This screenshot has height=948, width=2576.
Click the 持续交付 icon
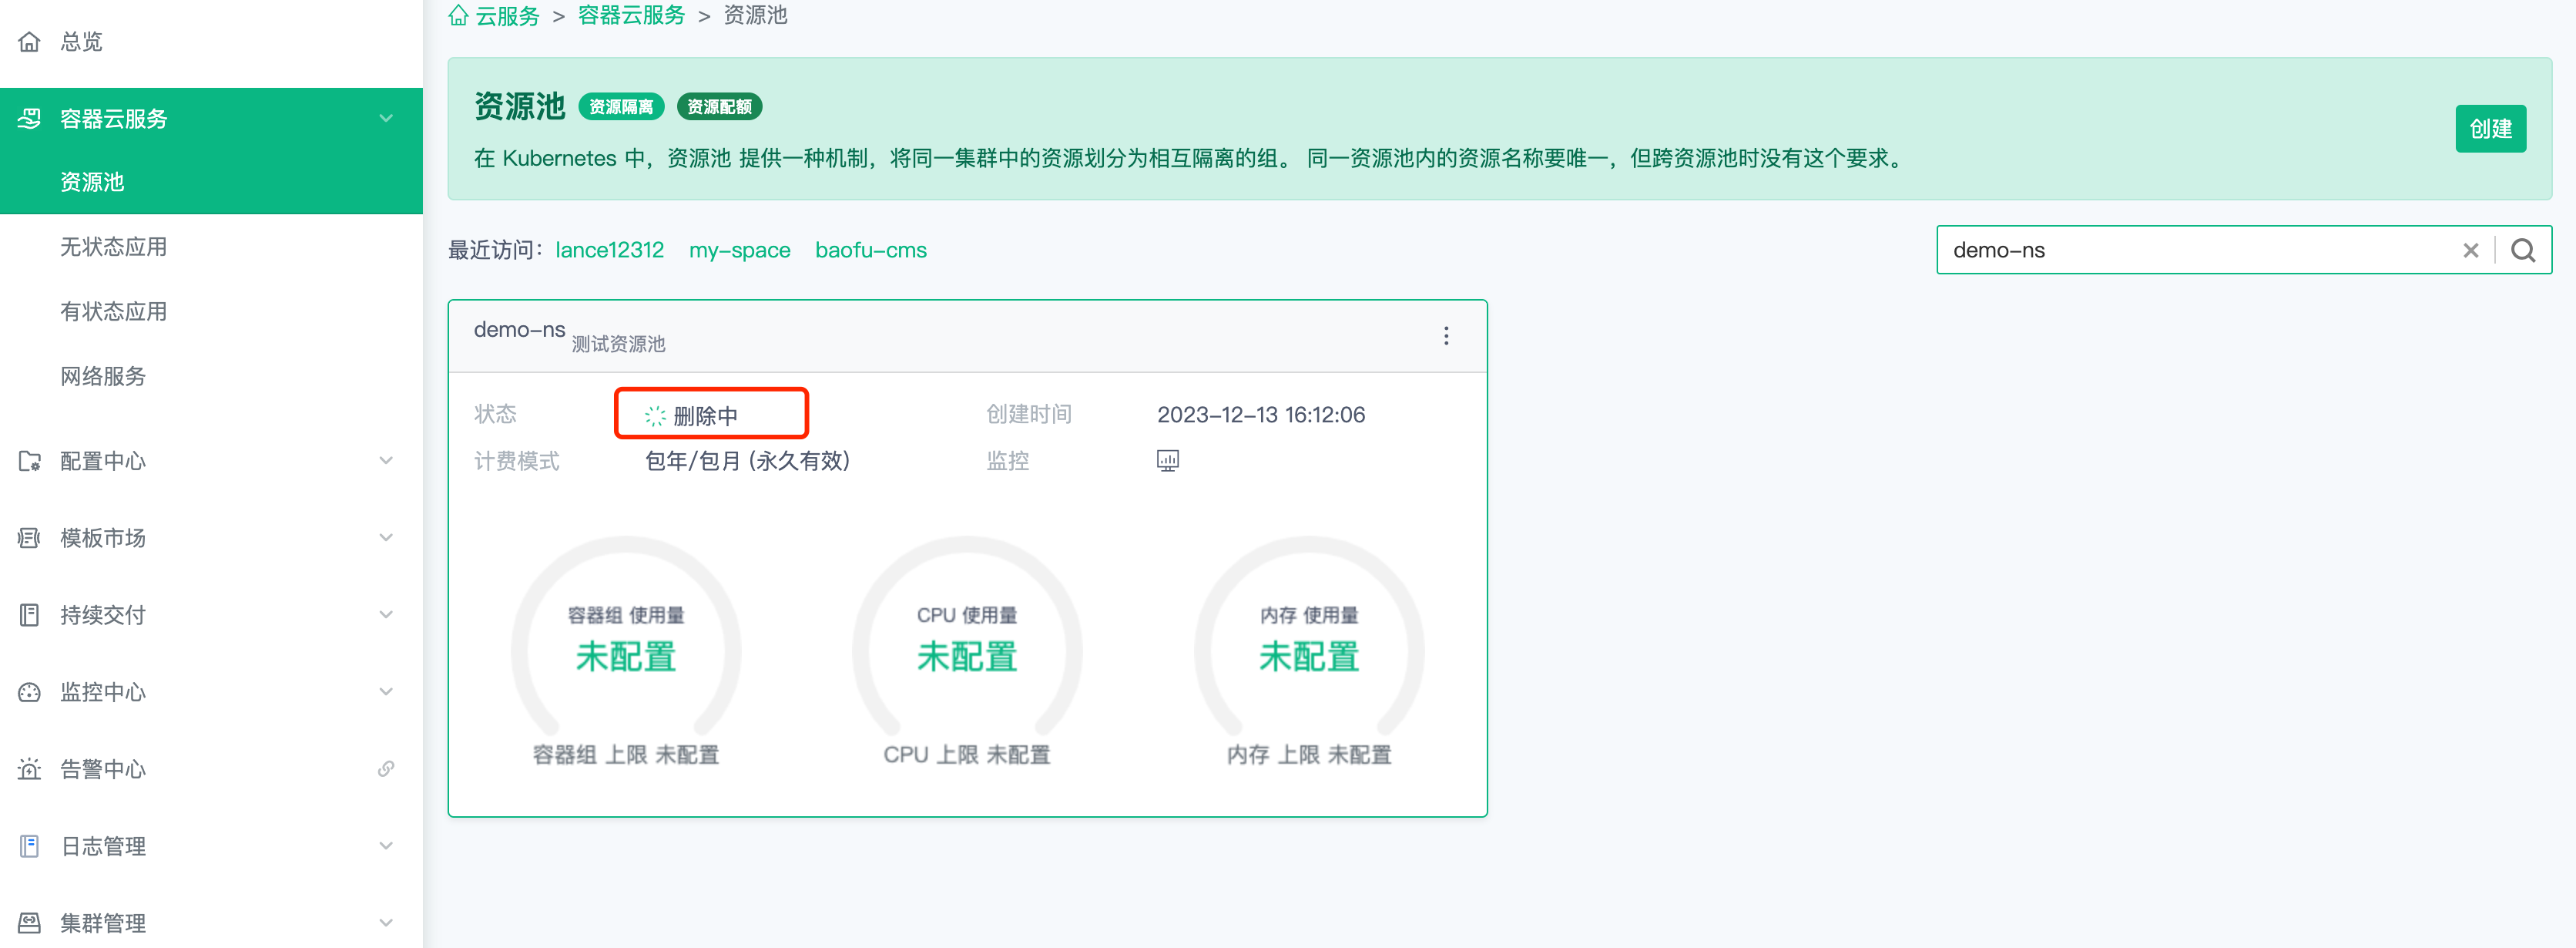click(30, 615)
